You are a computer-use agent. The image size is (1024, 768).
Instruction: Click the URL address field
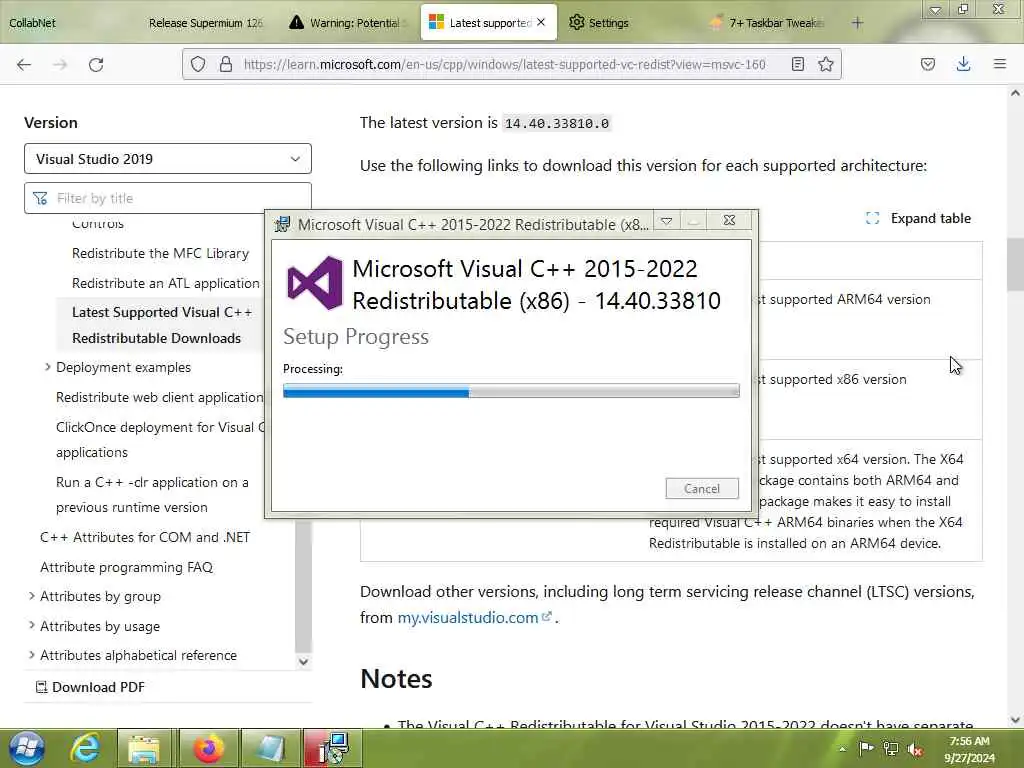(504, 64)
